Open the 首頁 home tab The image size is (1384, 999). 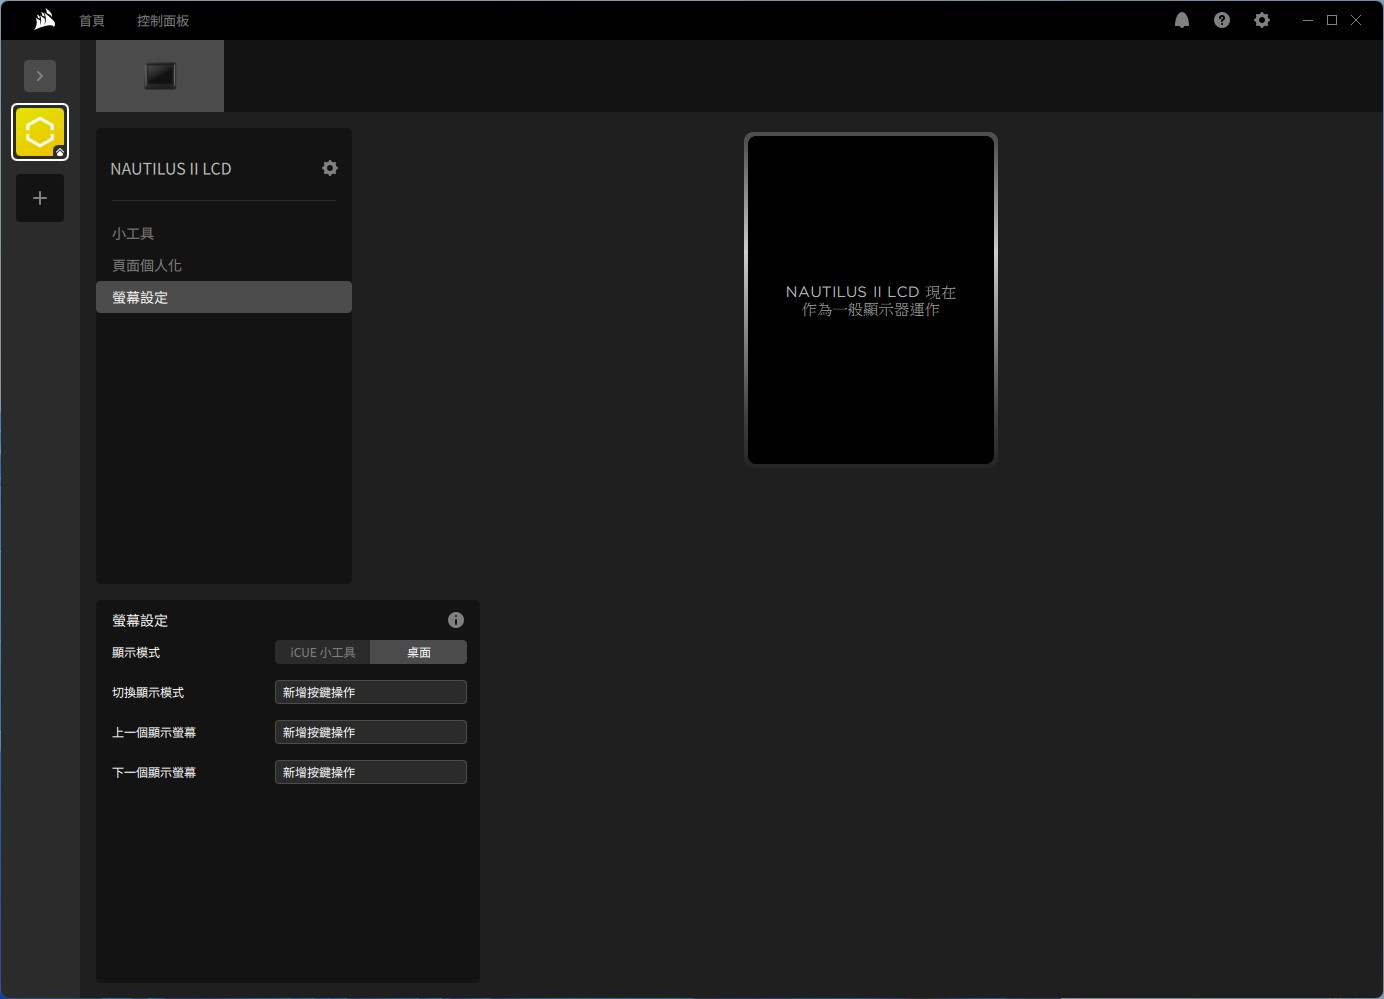pyautogui.click(x=92, y=21)
